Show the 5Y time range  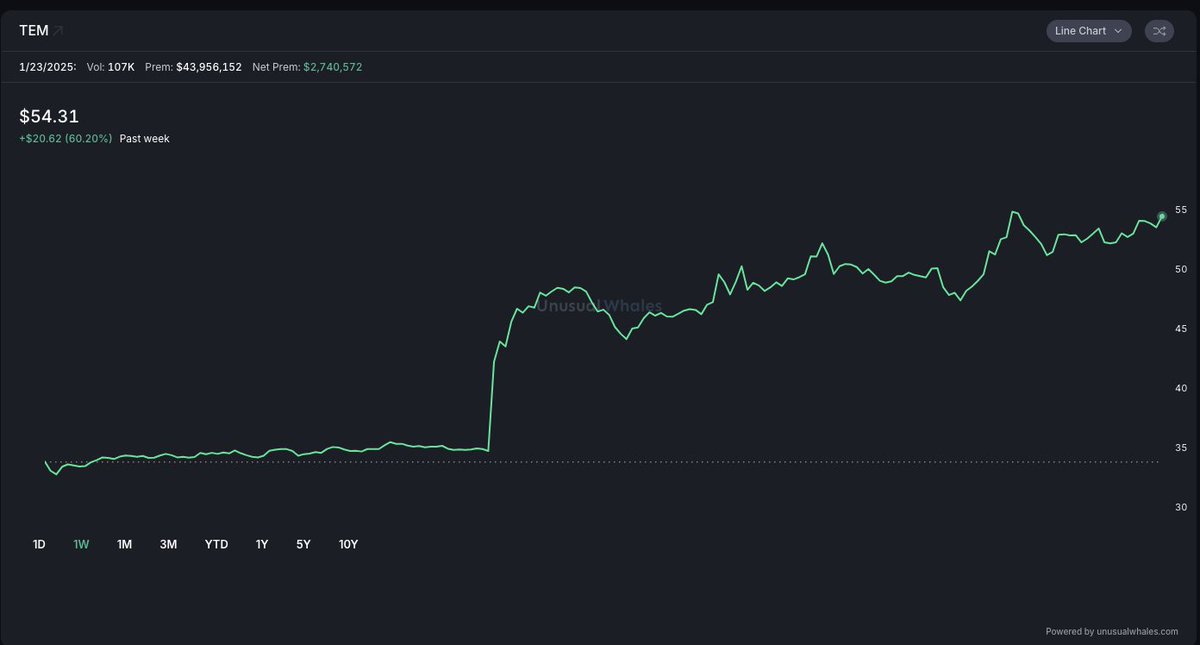(303, 544)
